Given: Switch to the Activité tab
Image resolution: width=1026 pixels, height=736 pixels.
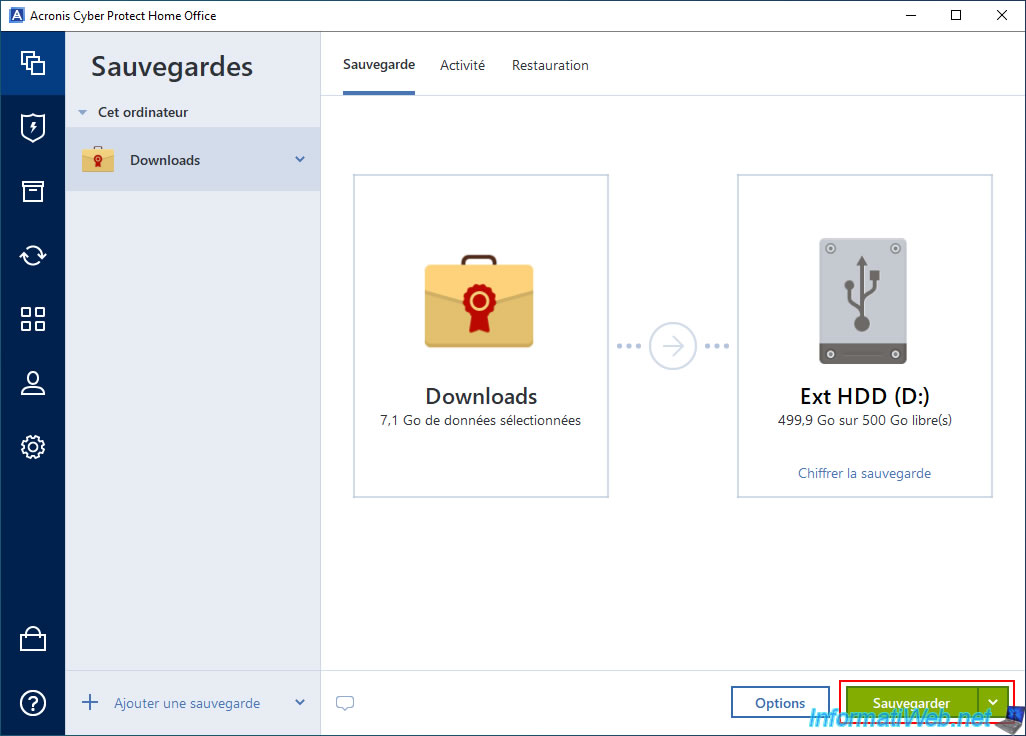Looking at the screenshot, I should [463, 65].
